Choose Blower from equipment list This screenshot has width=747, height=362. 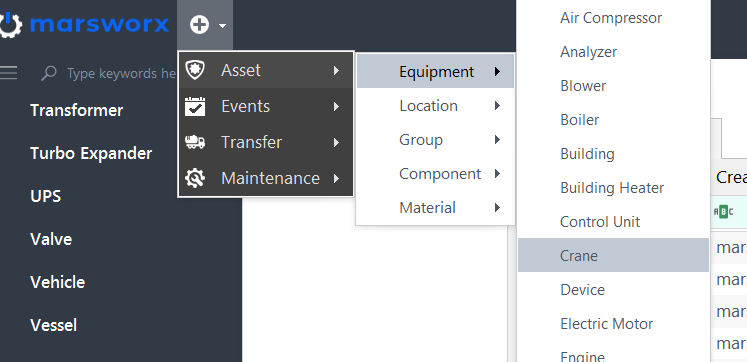613,86
